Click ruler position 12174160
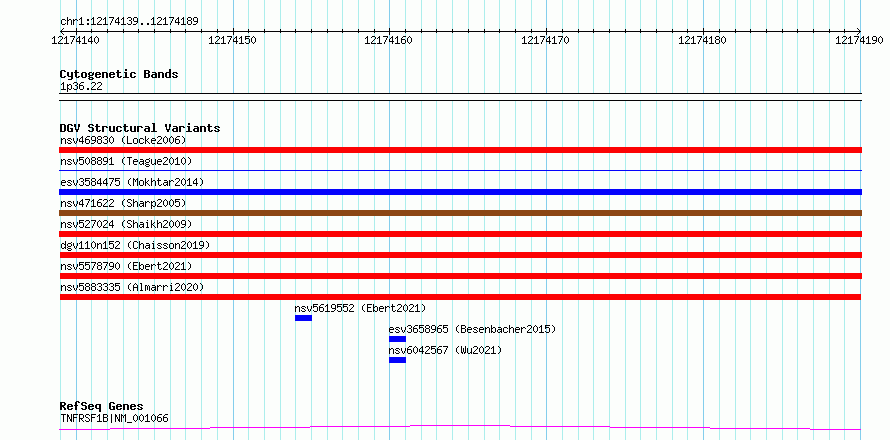Screen dimensions: 890x440 (389, 40)
